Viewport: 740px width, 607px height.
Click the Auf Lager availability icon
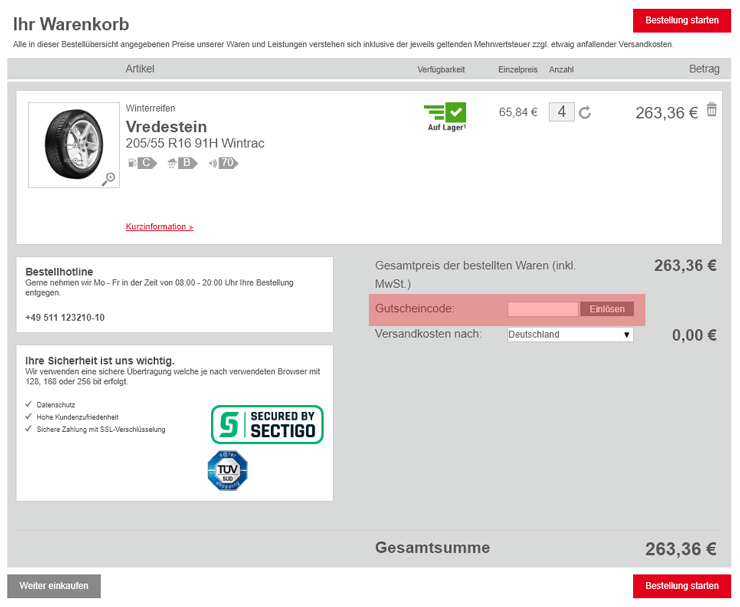[446, 117]
